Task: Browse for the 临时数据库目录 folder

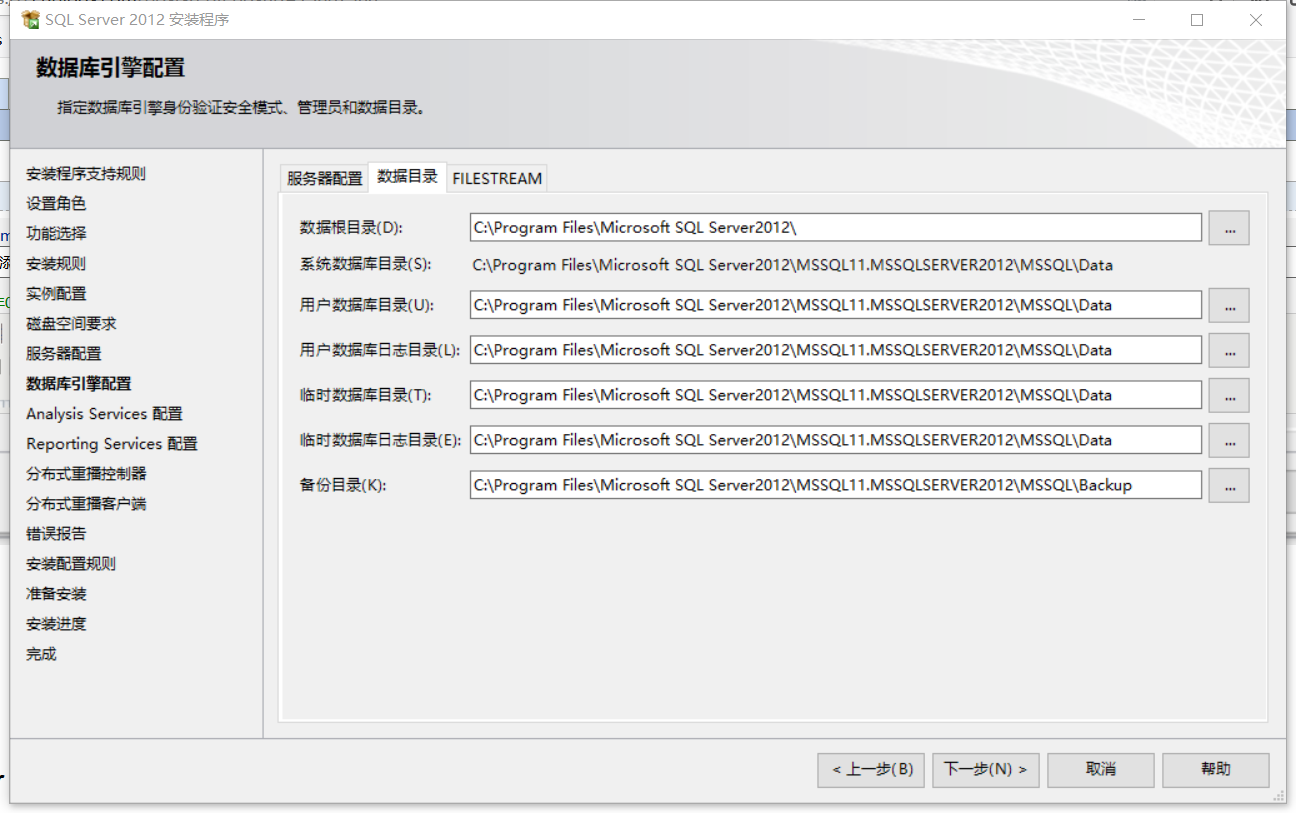Action: 1229,395
